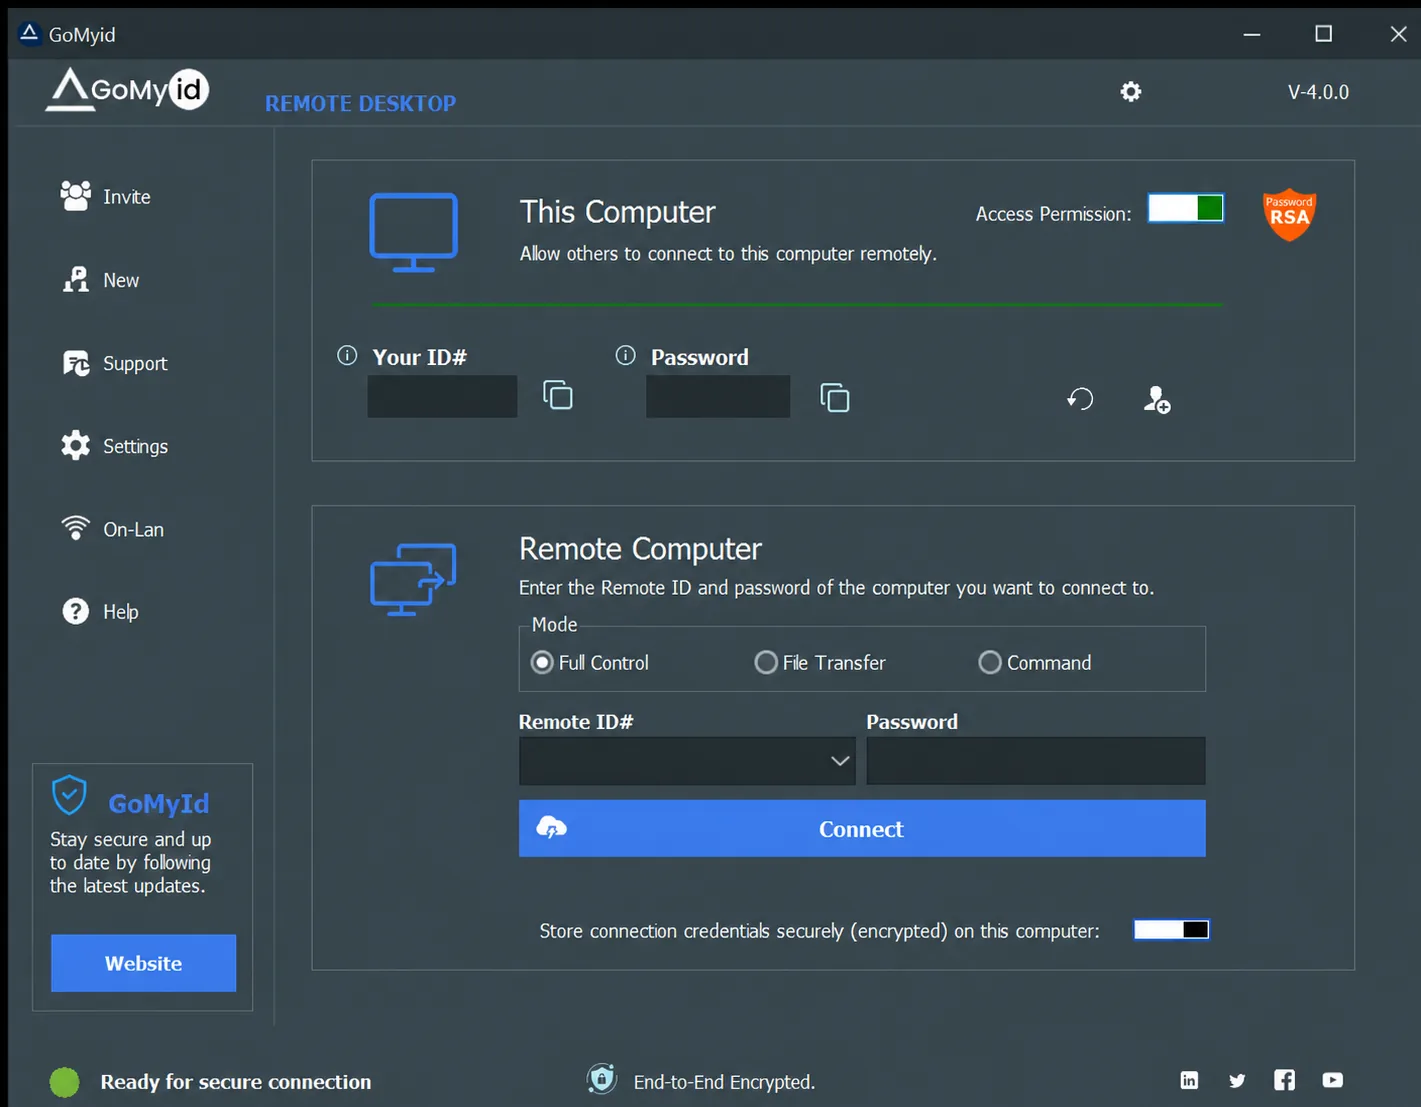Open LinkedIn icon in footer
Viewport: 1421px width, 1107px height.
1189,1080
